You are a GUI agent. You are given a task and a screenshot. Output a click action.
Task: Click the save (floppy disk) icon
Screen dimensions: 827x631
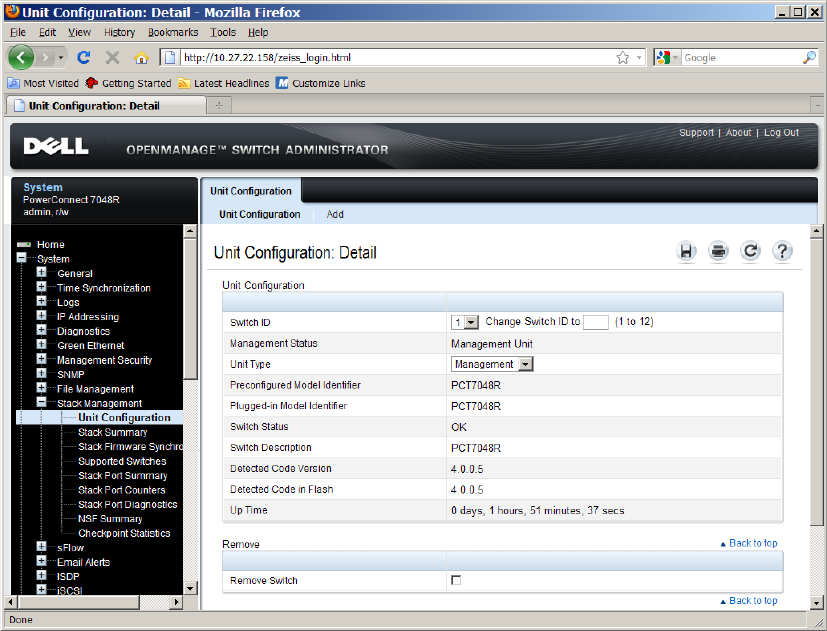pyautogui.click(x=686, y=251)
